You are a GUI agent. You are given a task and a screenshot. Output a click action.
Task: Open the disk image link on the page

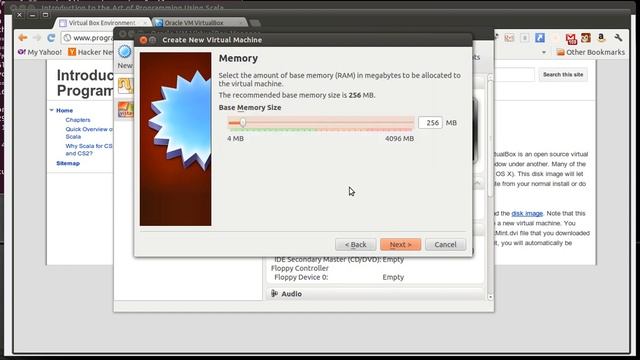(x=527, y=213)
